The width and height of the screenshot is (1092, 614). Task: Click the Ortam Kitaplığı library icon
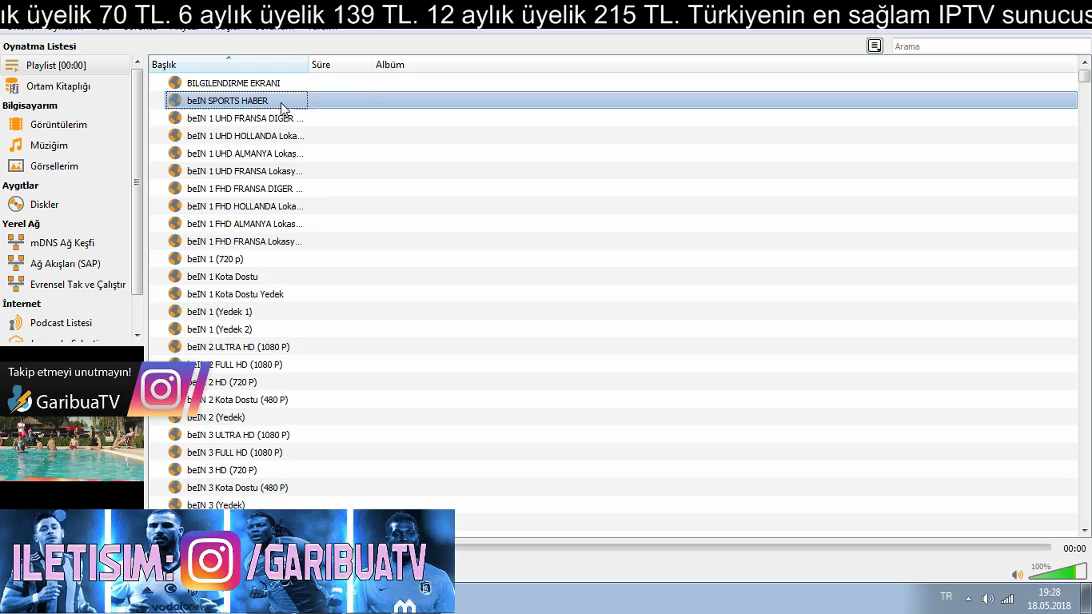(12, 86)
